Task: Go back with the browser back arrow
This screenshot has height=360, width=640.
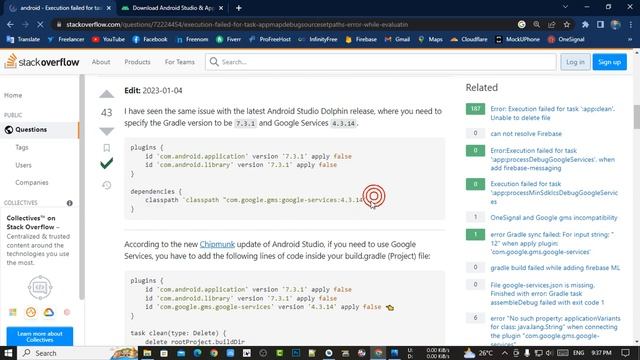Action: tap(10, 24)
